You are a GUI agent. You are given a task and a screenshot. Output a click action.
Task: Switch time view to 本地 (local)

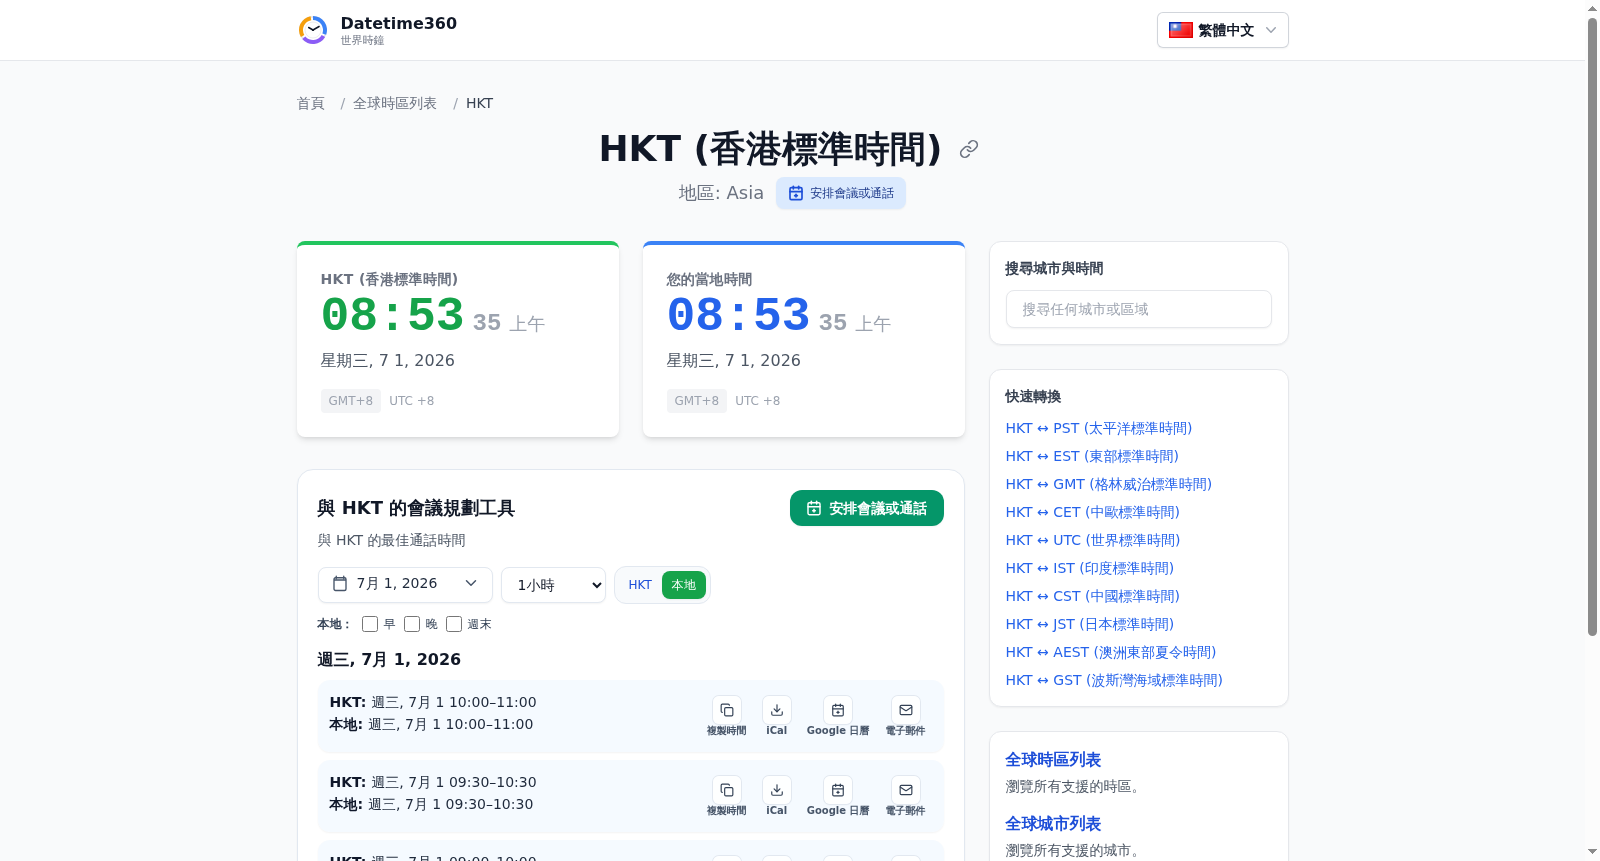click(684, 585)
